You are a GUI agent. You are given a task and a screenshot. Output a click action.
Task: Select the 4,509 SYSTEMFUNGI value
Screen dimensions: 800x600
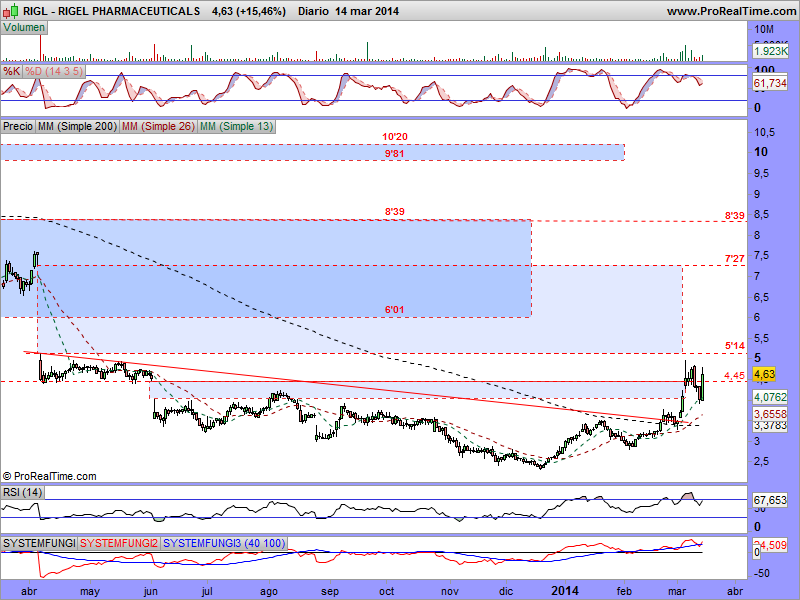click(772, 545)
